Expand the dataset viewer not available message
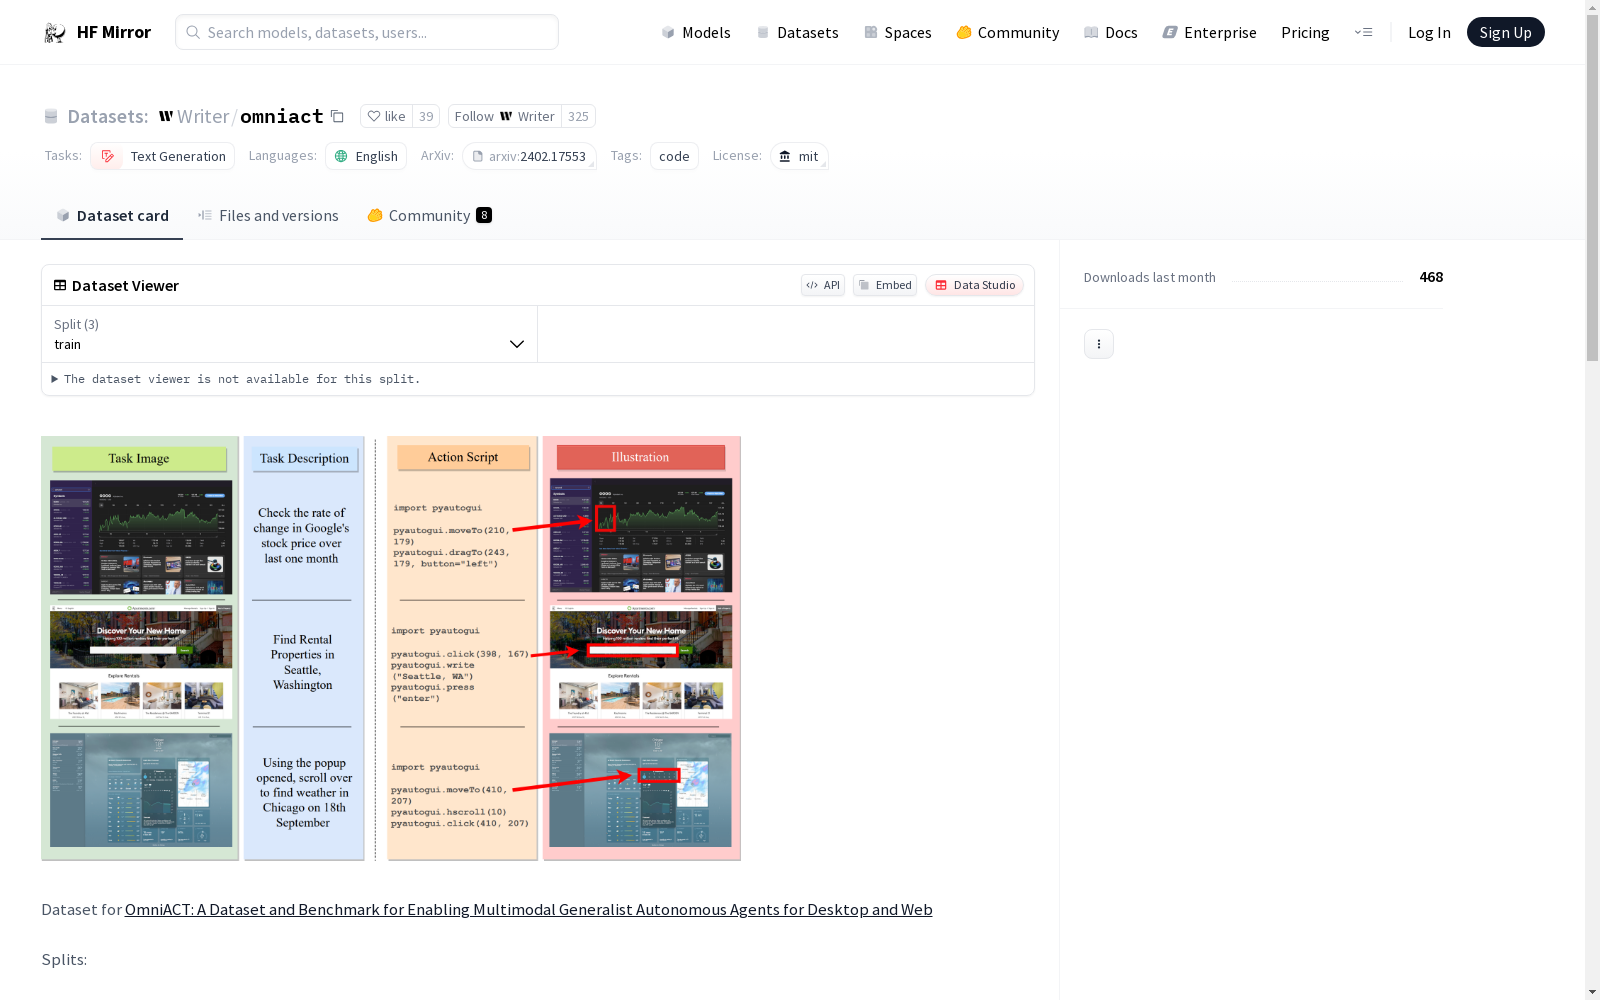Screen dimensions: 1600x1000 tap(236, 379)
